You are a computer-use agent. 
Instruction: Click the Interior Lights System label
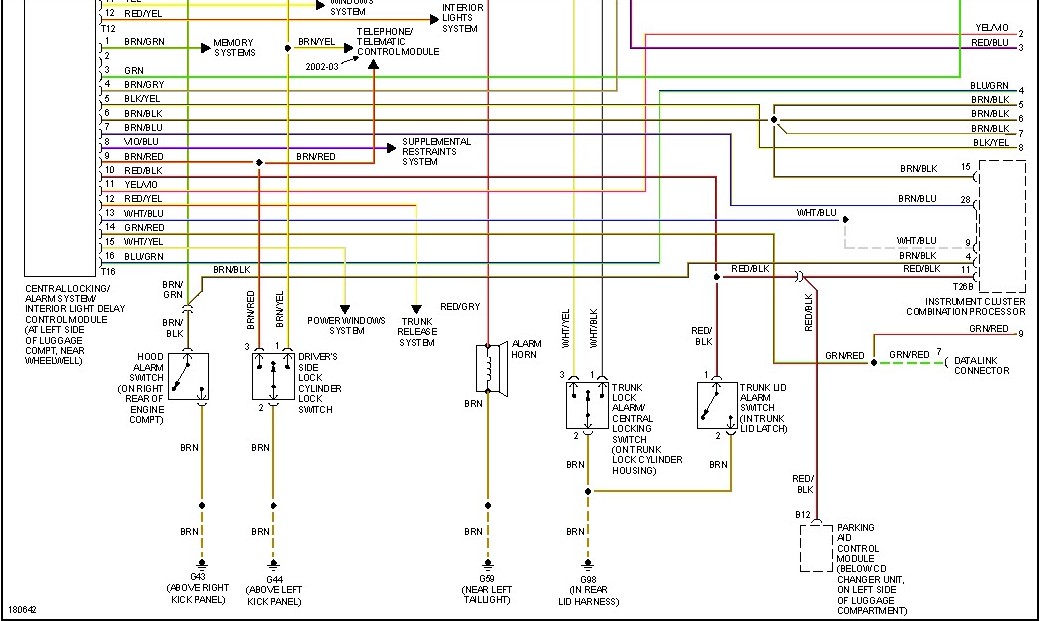[x=463, y=18]
